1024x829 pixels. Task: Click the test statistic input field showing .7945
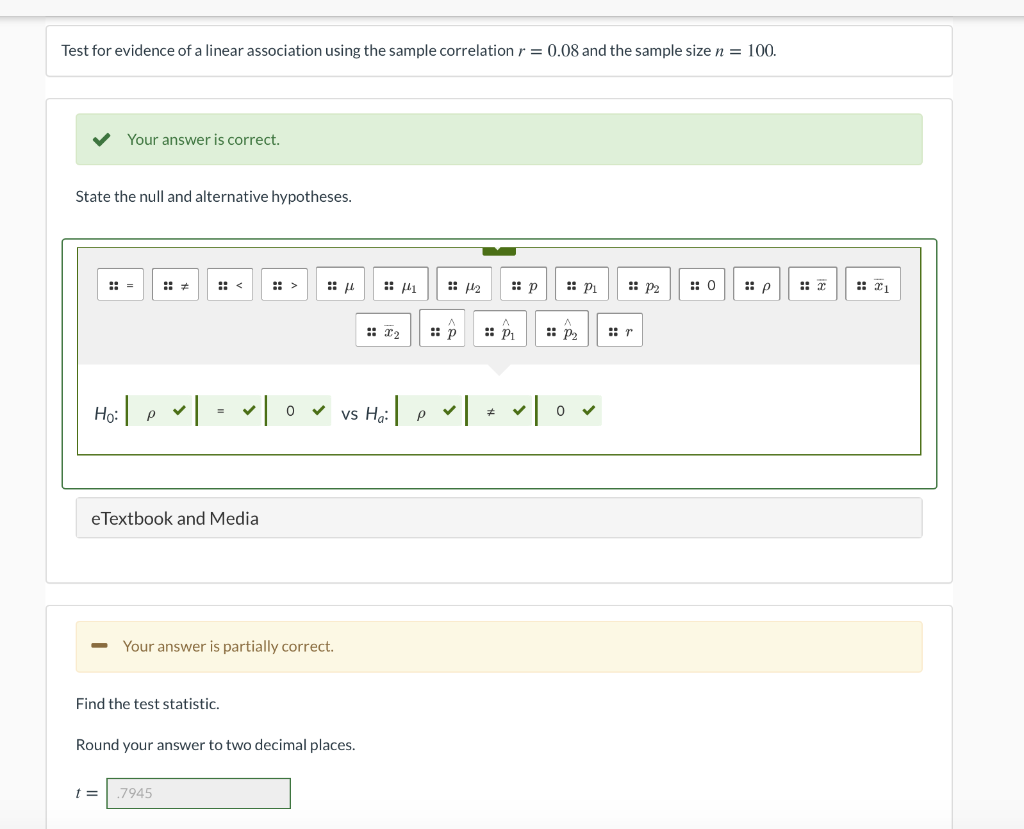tap(197, 792)
